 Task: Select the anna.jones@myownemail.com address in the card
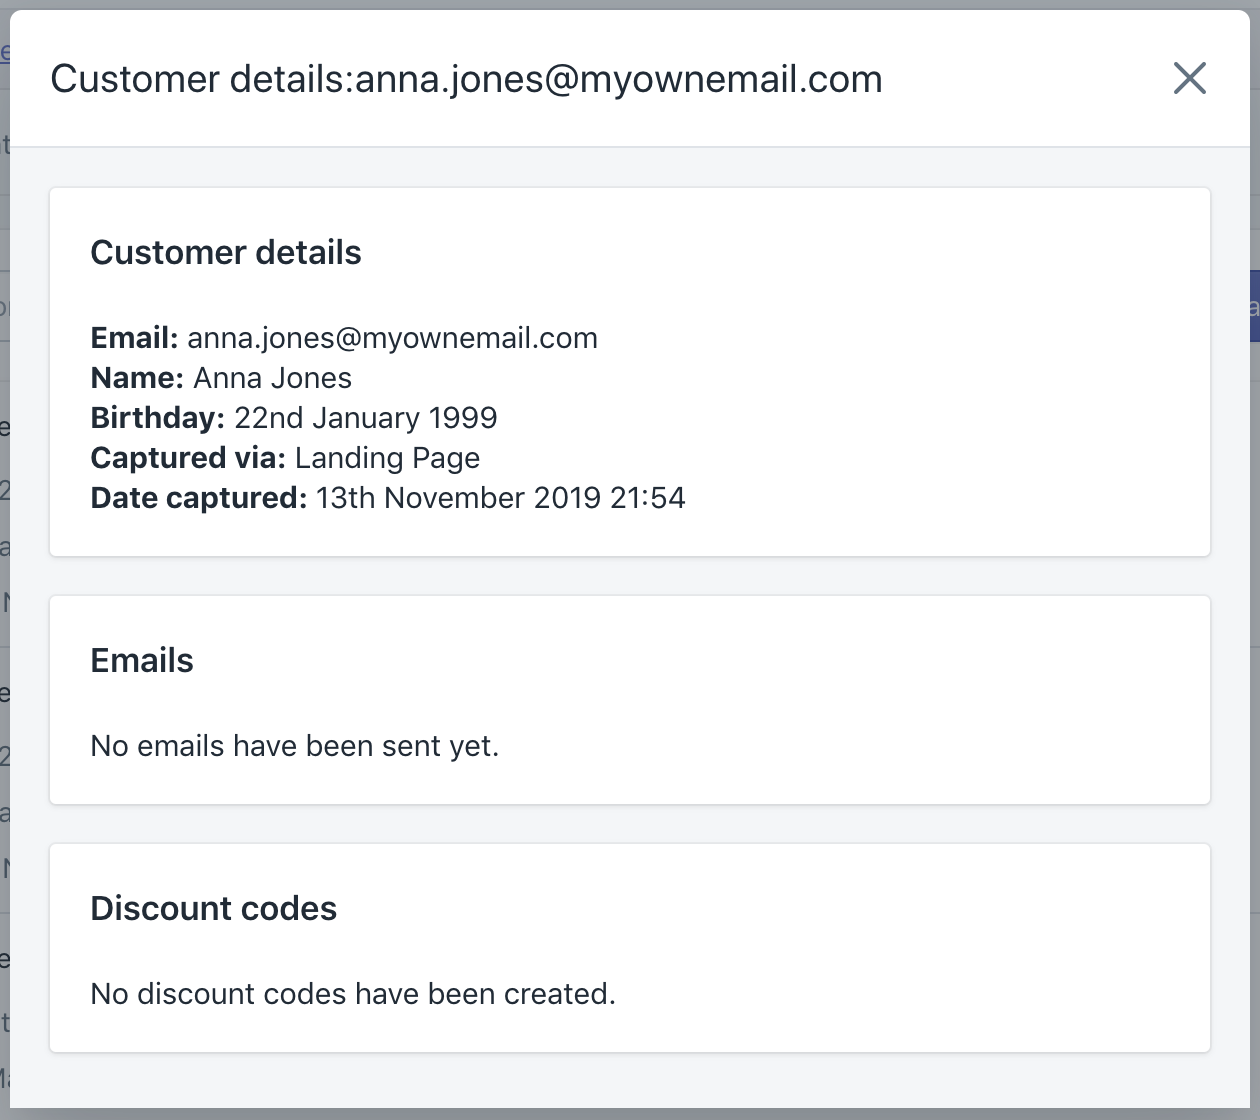point(392,338)
